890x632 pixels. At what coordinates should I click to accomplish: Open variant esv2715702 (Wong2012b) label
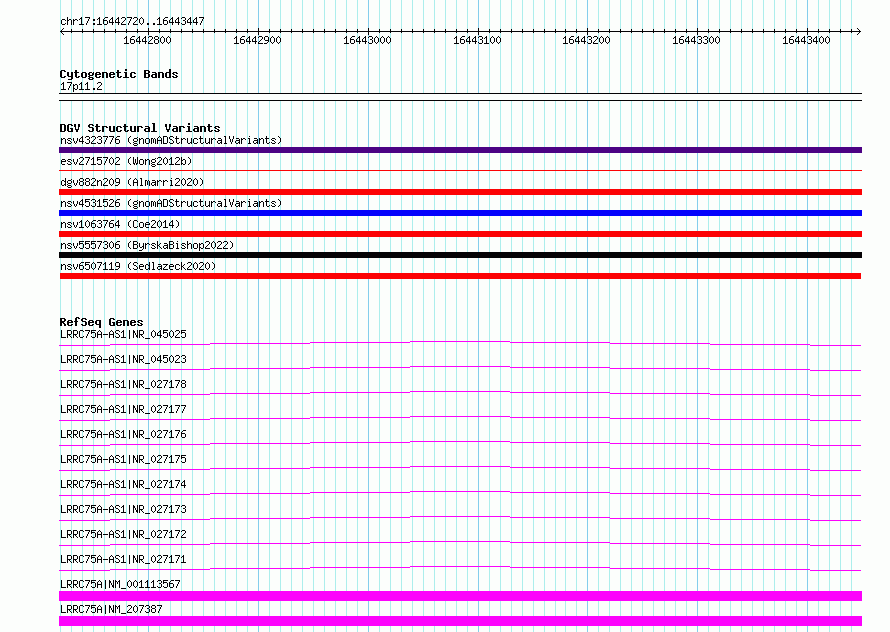(x=126, y=161)
